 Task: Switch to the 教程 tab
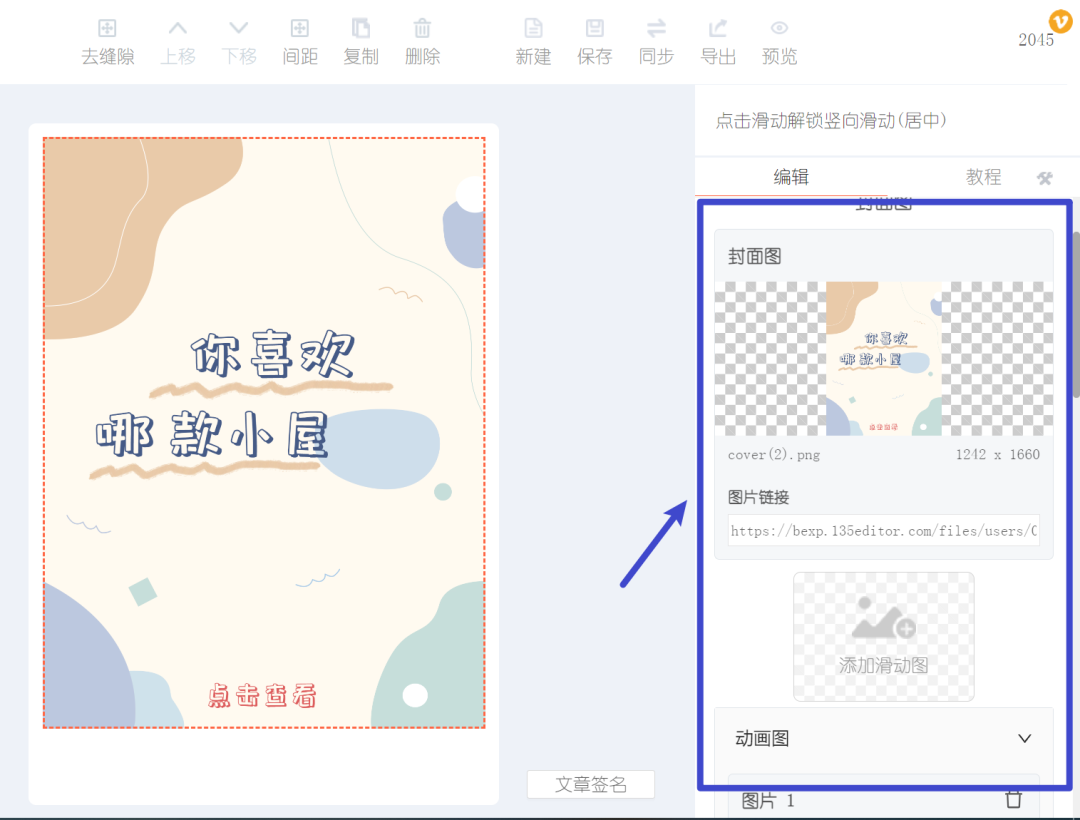pyautogui.click(x=983, y=177)
